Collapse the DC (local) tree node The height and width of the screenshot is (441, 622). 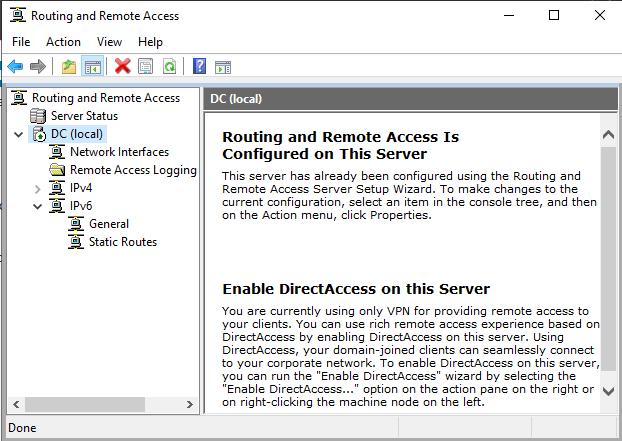pos(19,134)
